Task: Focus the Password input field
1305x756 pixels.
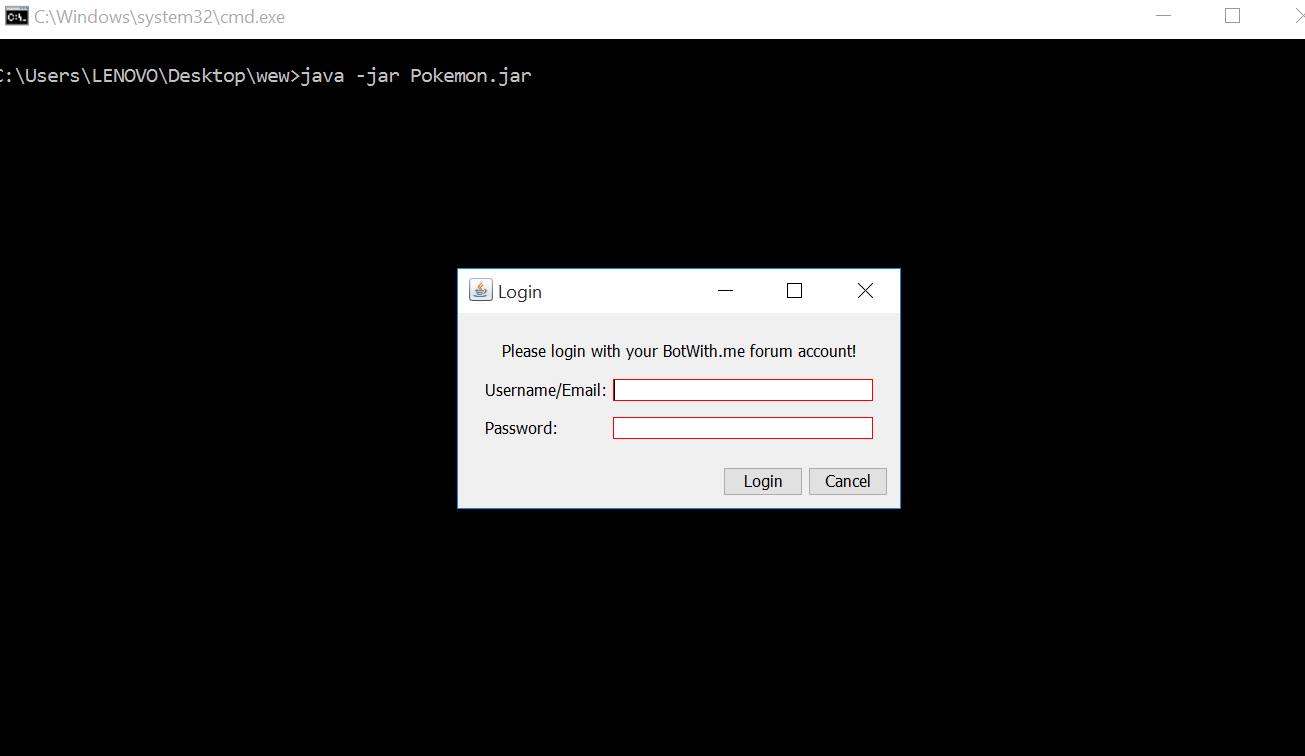Action: [x=743, y=428]
